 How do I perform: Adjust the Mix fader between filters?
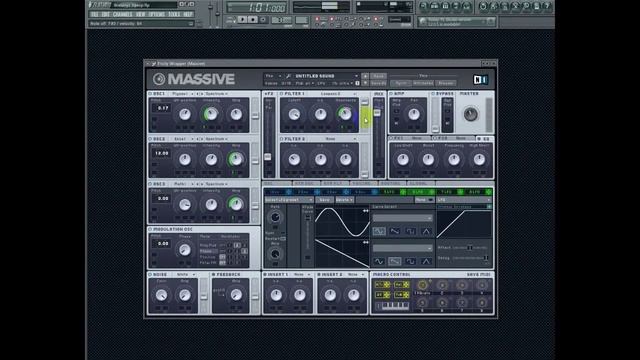[x=378, y=113]
